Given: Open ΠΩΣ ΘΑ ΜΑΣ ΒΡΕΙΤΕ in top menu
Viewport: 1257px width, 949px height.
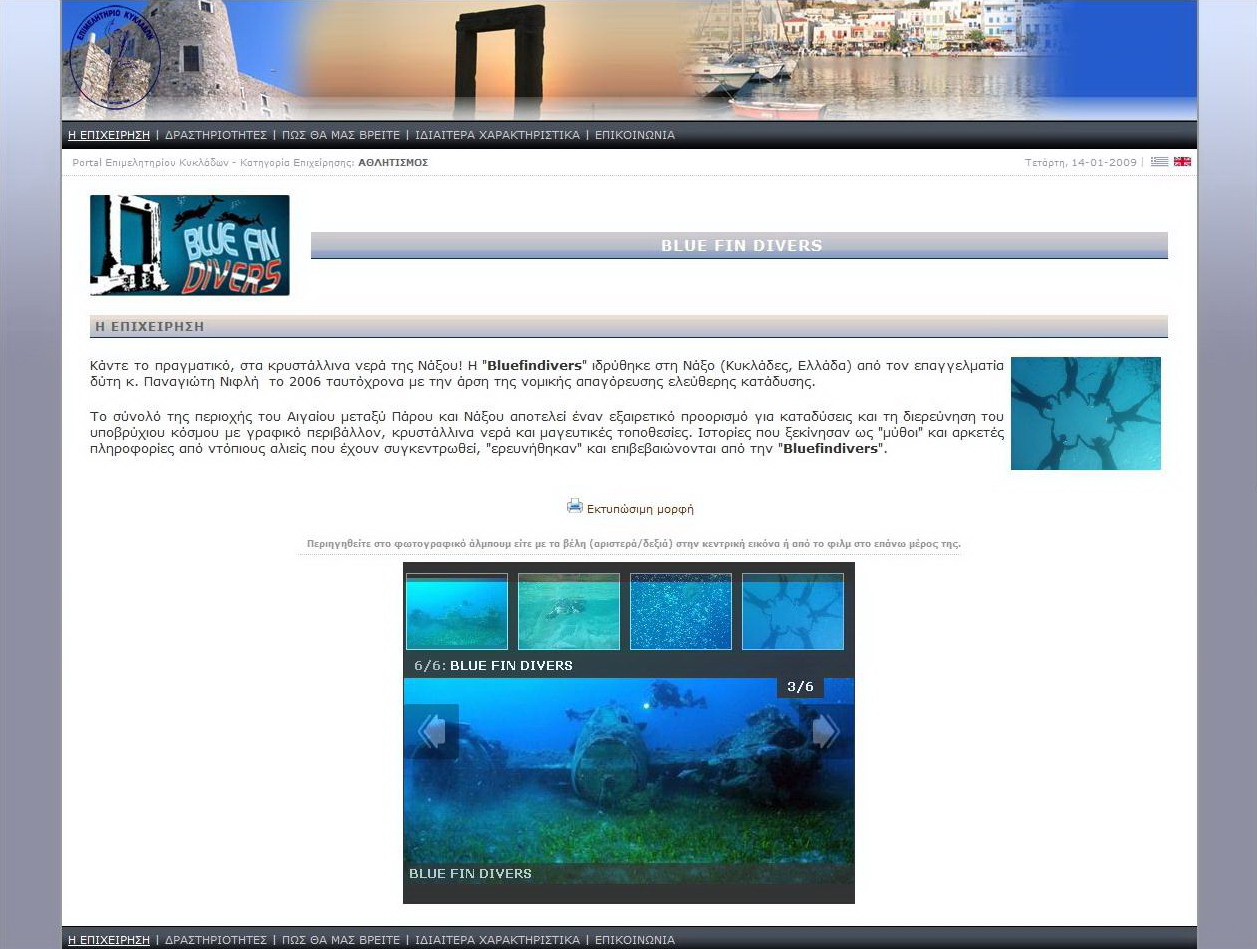Looking at the screenshot, I should (x=341, y=135).
